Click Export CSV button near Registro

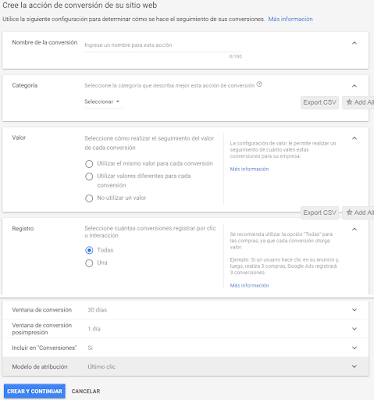point(320,212)
